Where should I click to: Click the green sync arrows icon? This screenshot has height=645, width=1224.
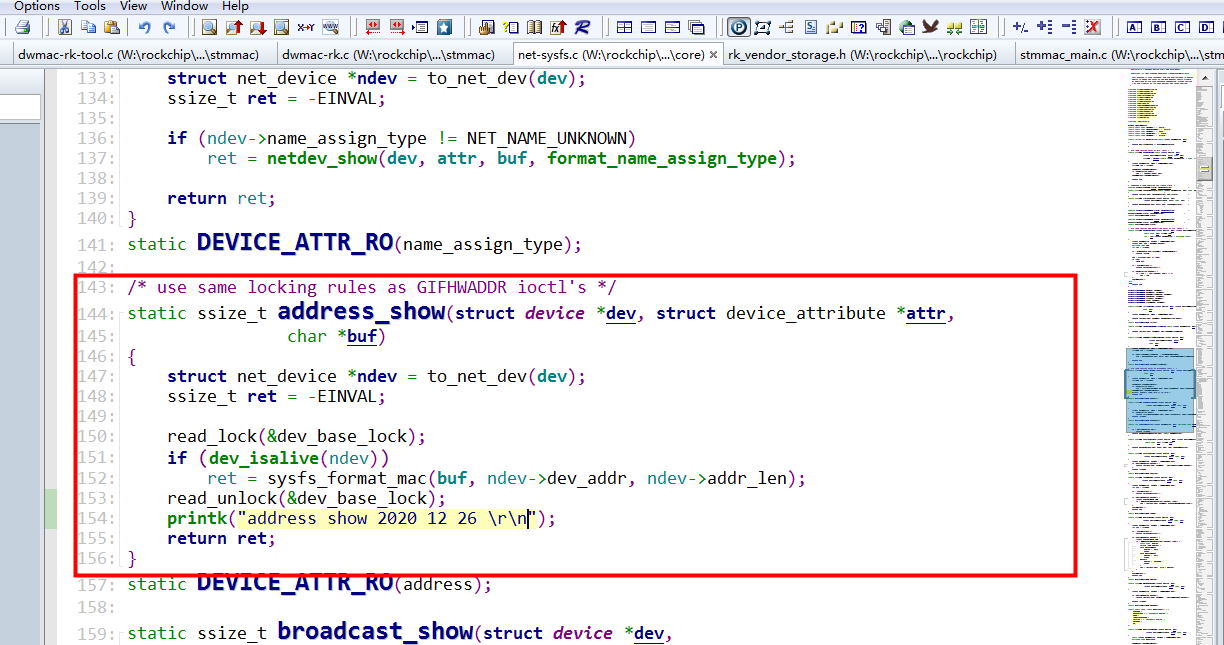click(954, 27)
